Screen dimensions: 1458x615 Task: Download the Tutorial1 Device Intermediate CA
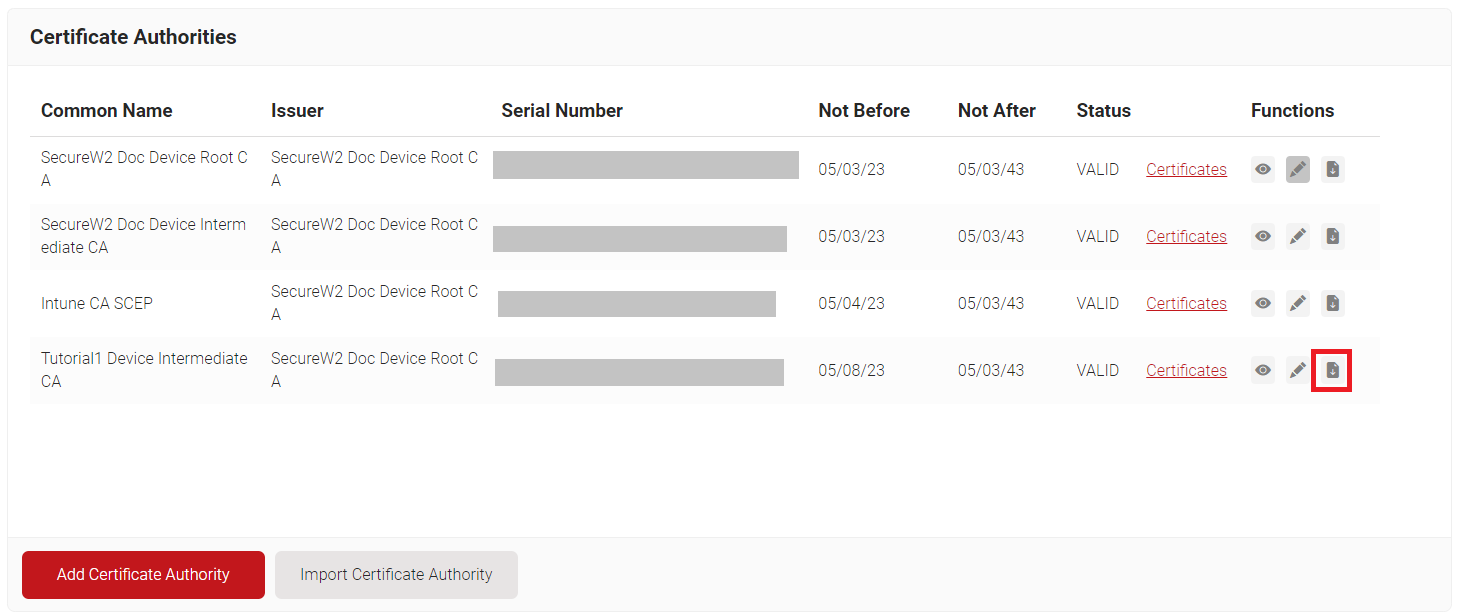1332,371
